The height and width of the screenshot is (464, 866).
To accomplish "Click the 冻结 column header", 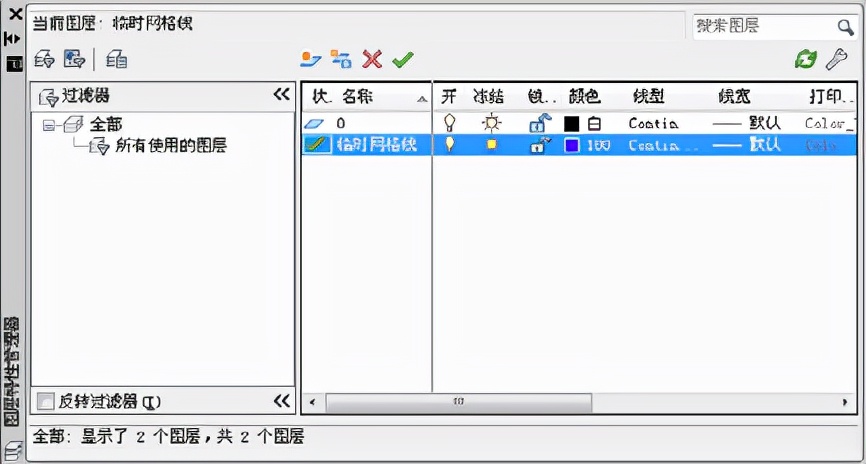I will [x=489, y=97].
